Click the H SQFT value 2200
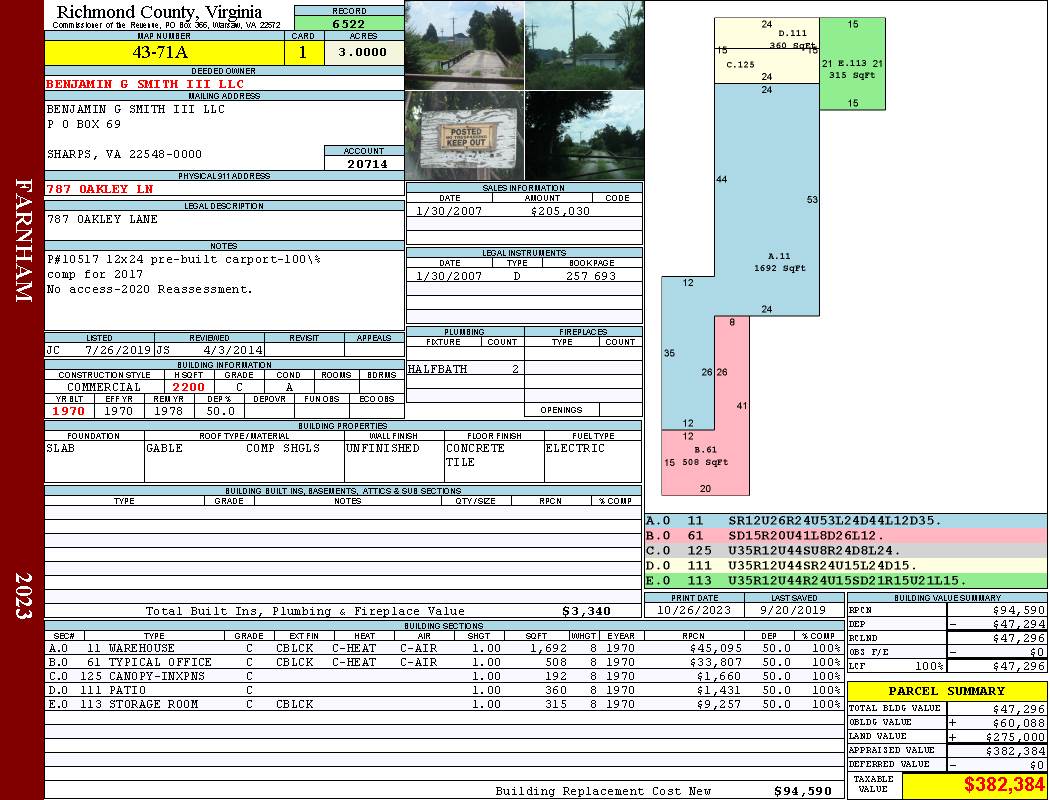The width and height of the screenshot is (1050, 800). tap(188, 387)
